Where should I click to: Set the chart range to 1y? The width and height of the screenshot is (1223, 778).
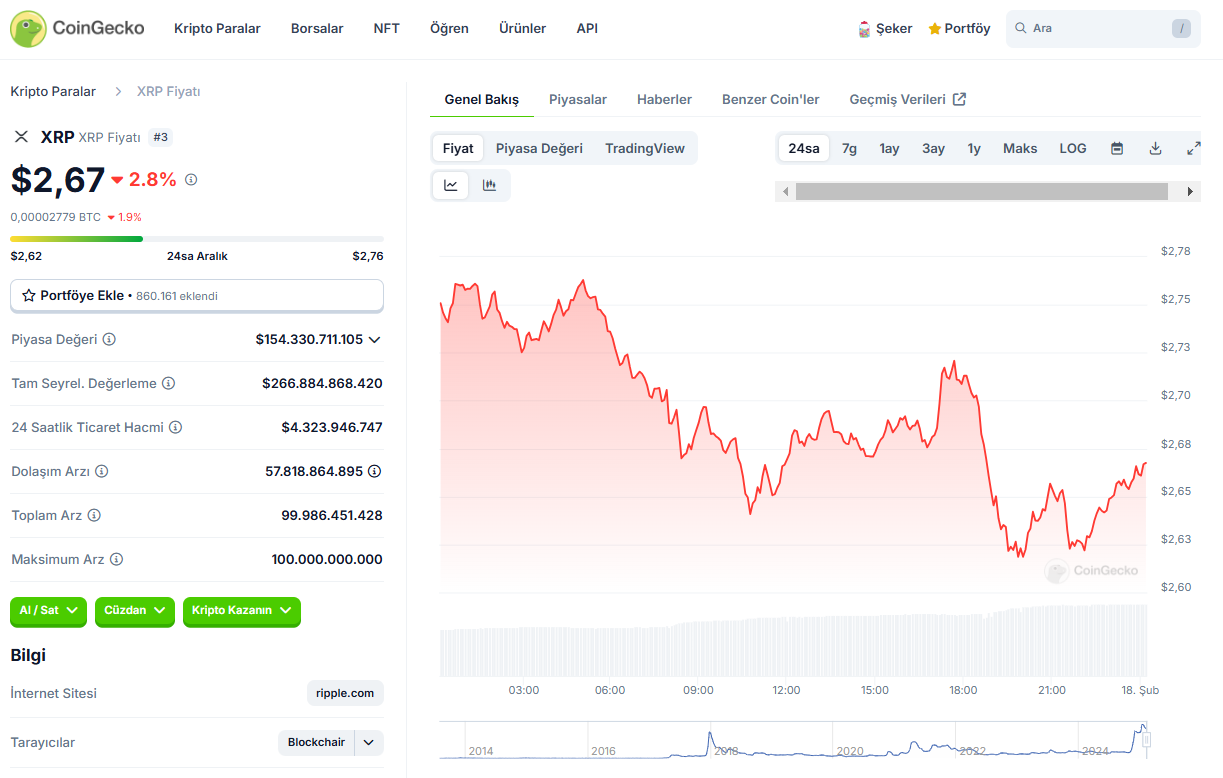pos(974,148)
